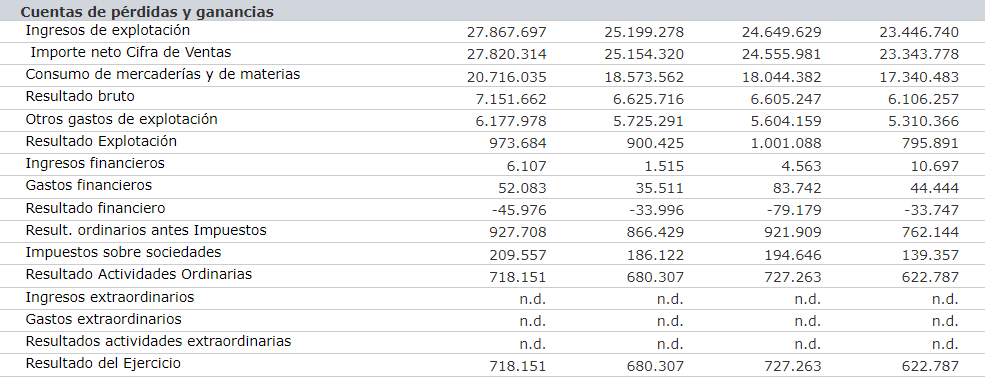Select the cell showing 18.573.562
Screen dimensions: 985x378
(x=644, y=77)
